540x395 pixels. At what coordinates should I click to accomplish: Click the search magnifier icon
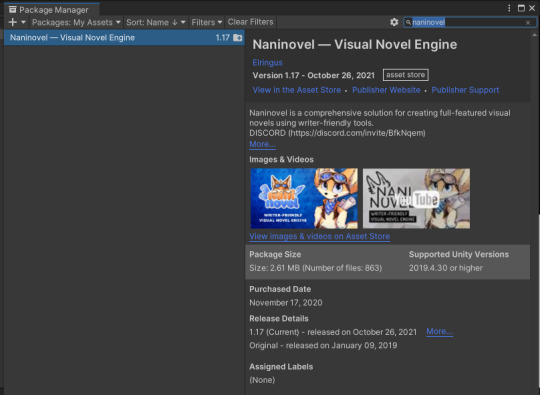pos(408,22)
